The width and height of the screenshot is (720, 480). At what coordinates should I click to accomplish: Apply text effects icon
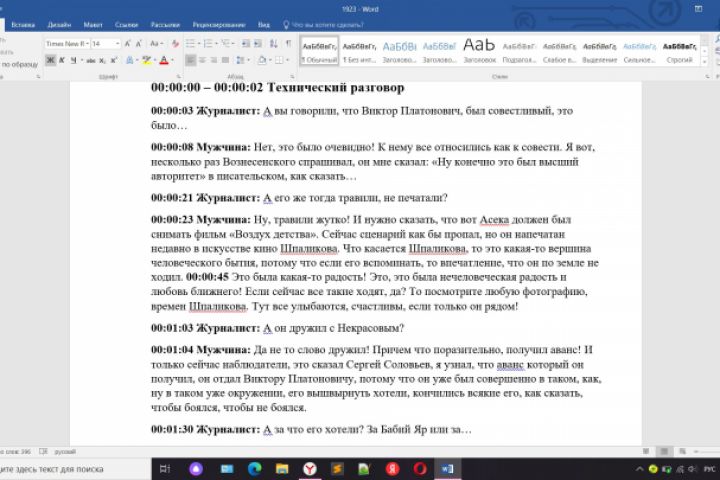(x=130, y=60)
